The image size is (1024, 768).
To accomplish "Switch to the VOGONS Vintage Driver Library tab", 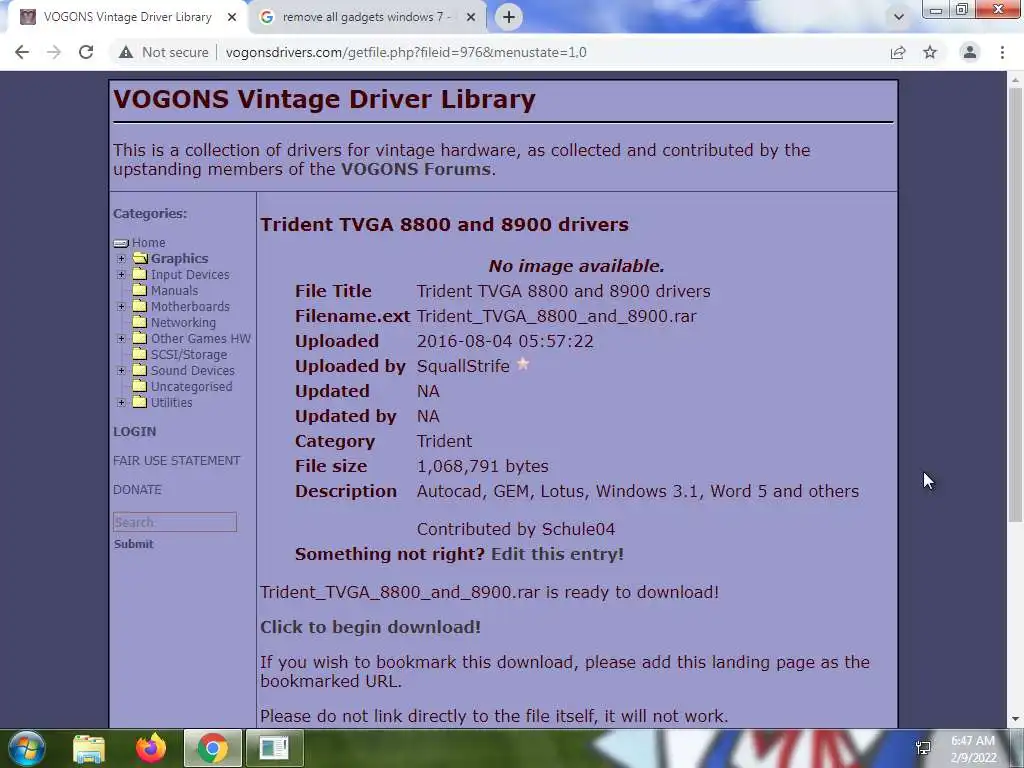I will (x=127, y=17).
